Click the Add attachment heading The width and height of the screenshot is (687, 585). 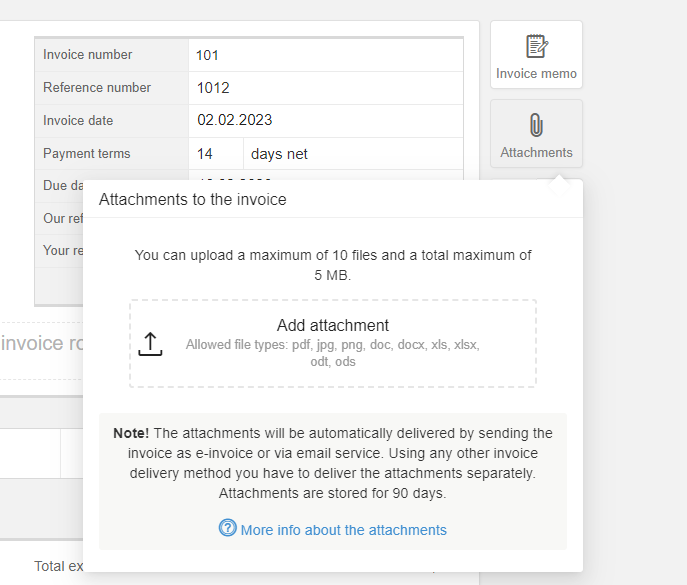pos(333,325)
